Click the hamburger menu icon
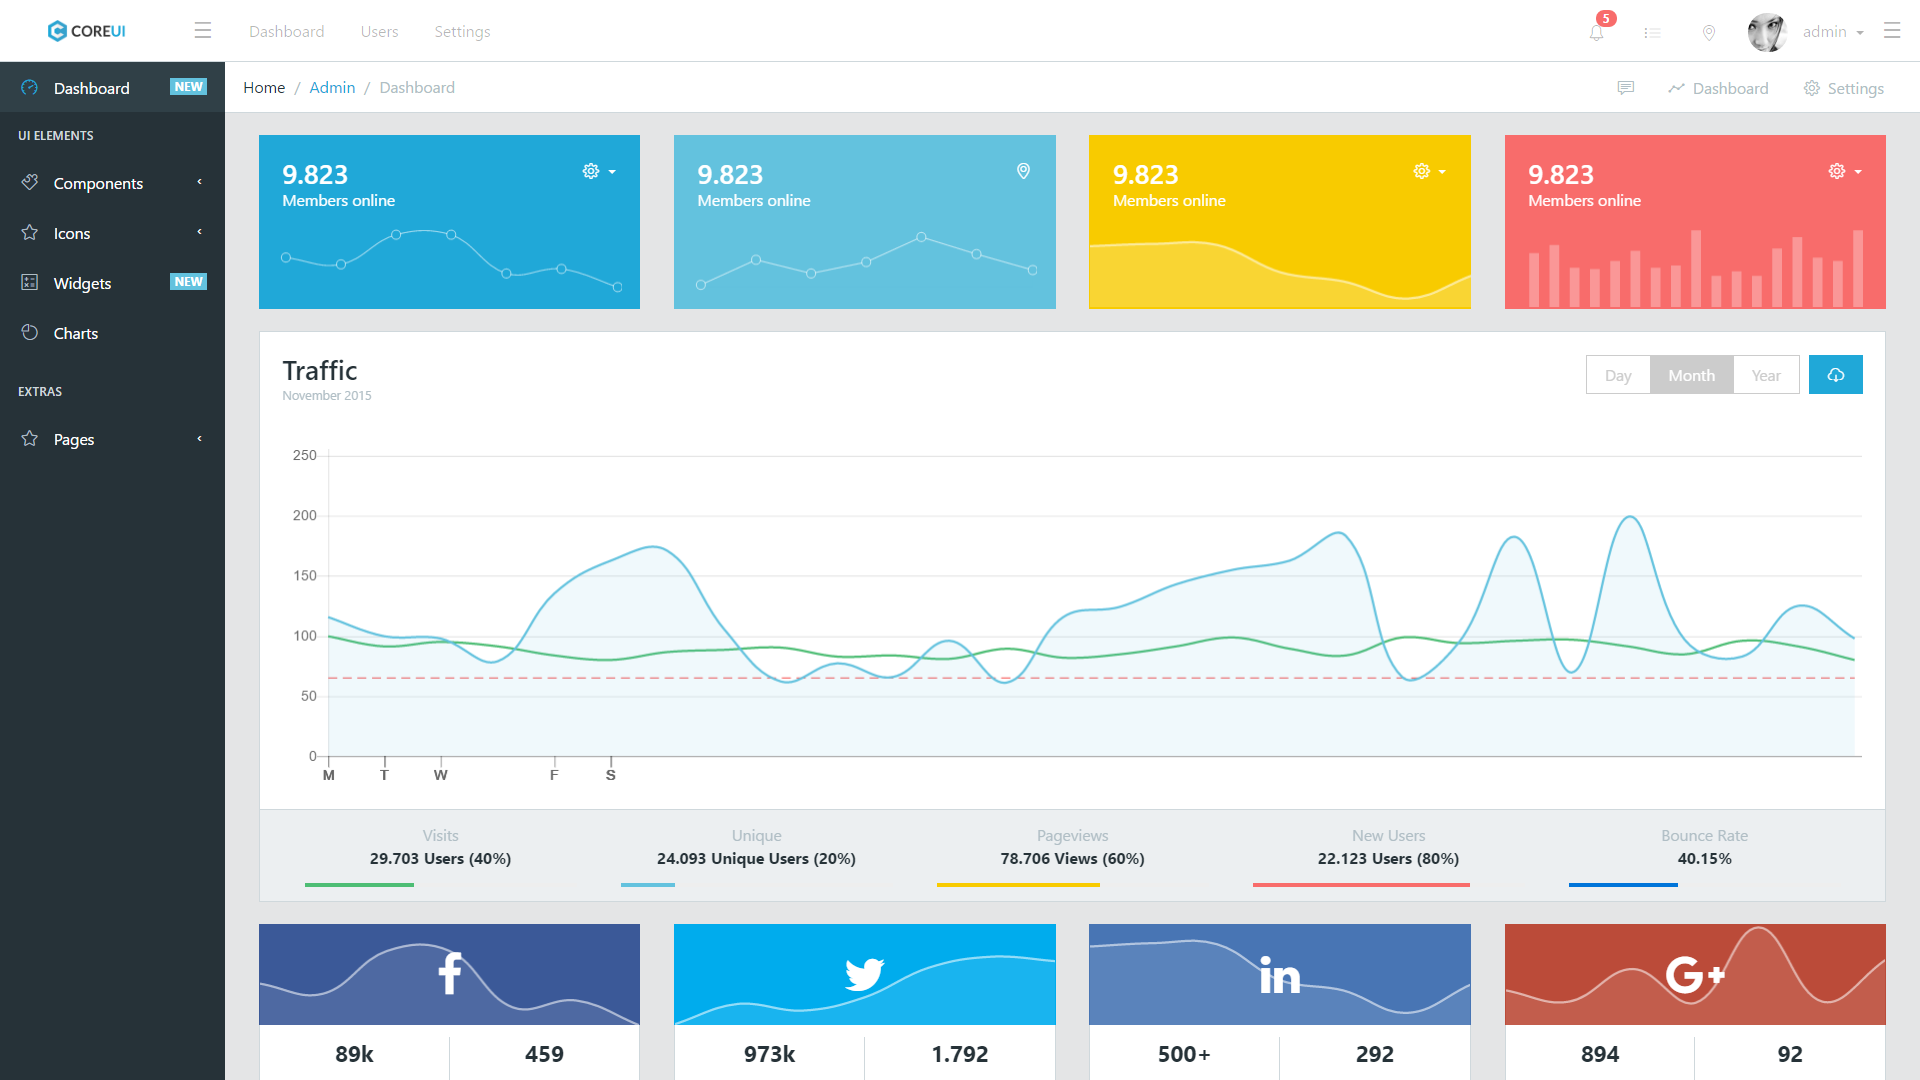This screenshot has height=1080, width=1920. click(x=203, y=29)
